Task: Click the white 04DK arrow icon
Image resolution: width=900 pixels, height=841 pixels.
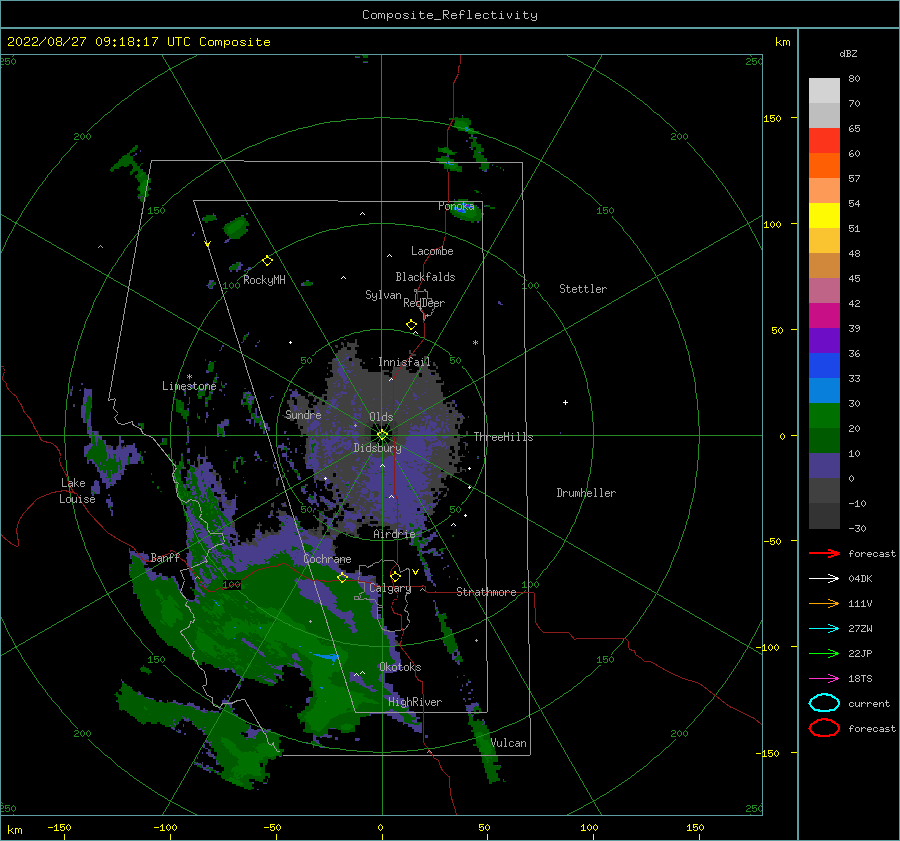Action: [x=824, y=579]
